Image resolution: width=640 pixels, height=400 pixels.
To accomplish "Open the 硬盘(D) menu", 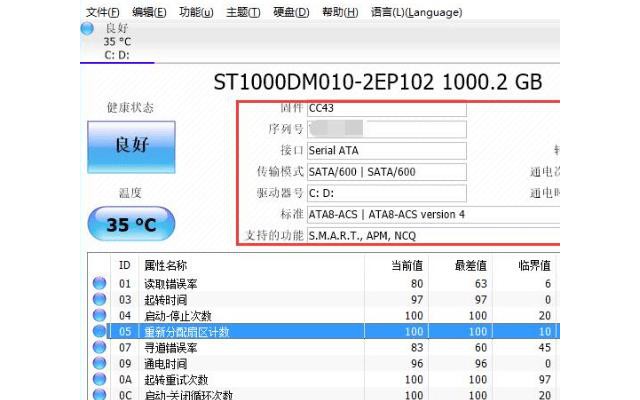I will coord(291,12).
